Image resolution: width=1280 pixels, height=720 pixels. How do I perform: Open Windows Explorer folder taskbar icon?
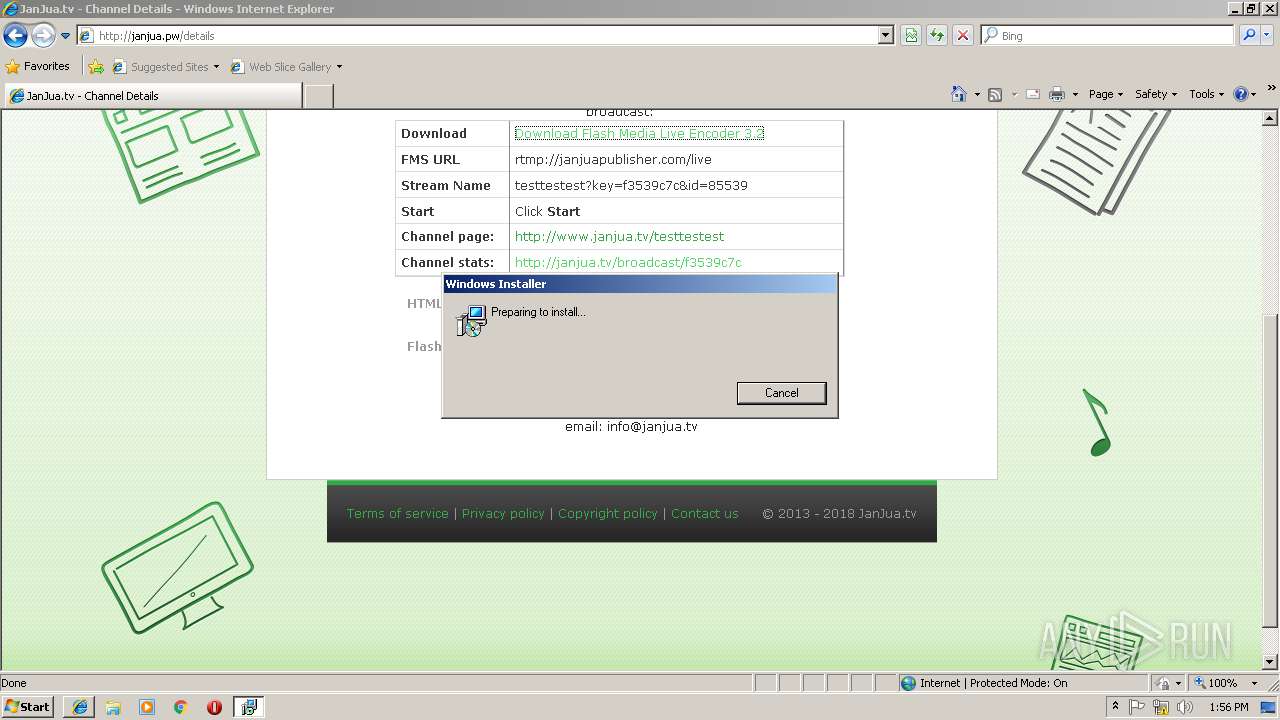tap(113, 707)
